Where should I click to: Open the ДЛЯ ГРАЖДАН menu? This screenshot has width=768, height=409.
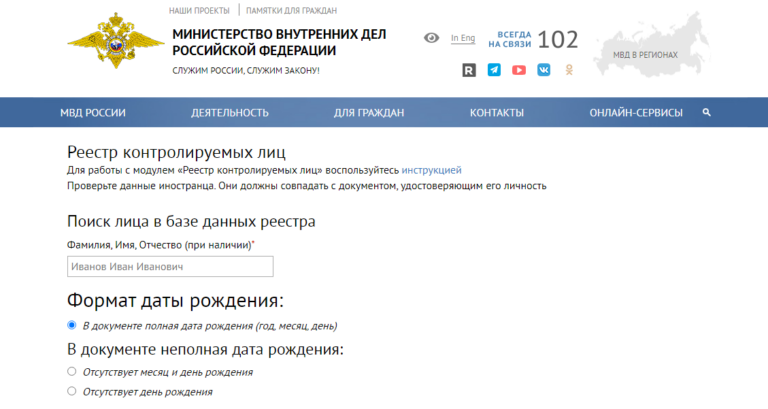click(x=369, y=113)
